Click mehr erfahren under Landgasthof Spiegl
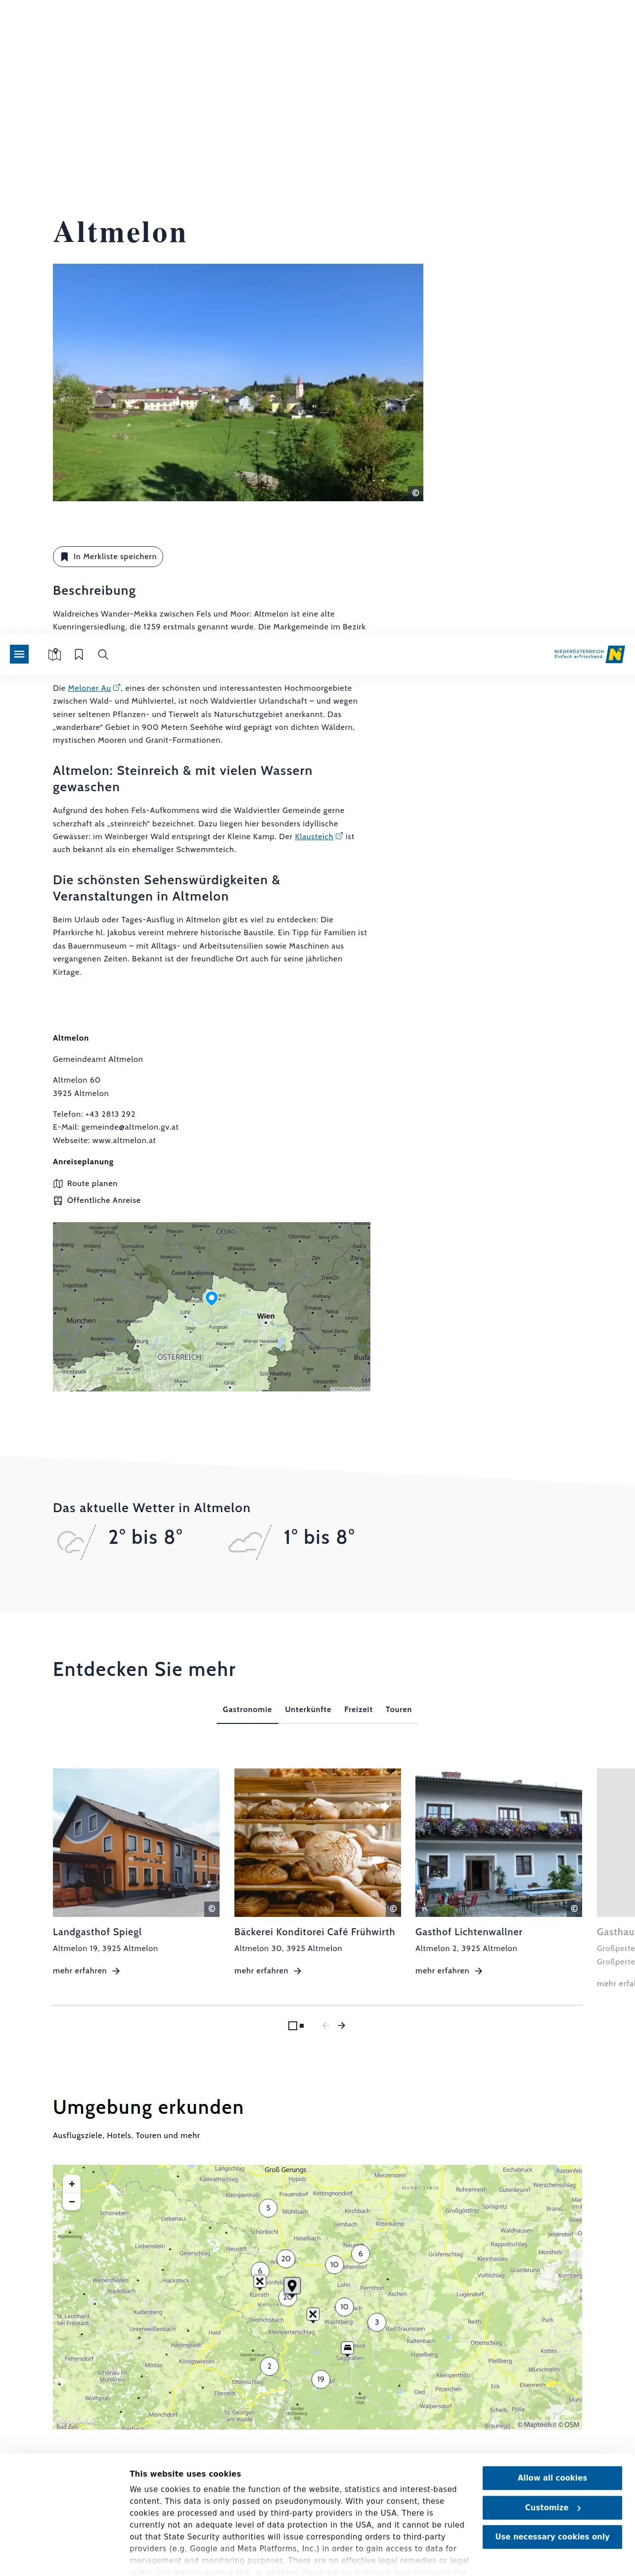This screenshot has width=635, height=2576. click(86, 1970)
